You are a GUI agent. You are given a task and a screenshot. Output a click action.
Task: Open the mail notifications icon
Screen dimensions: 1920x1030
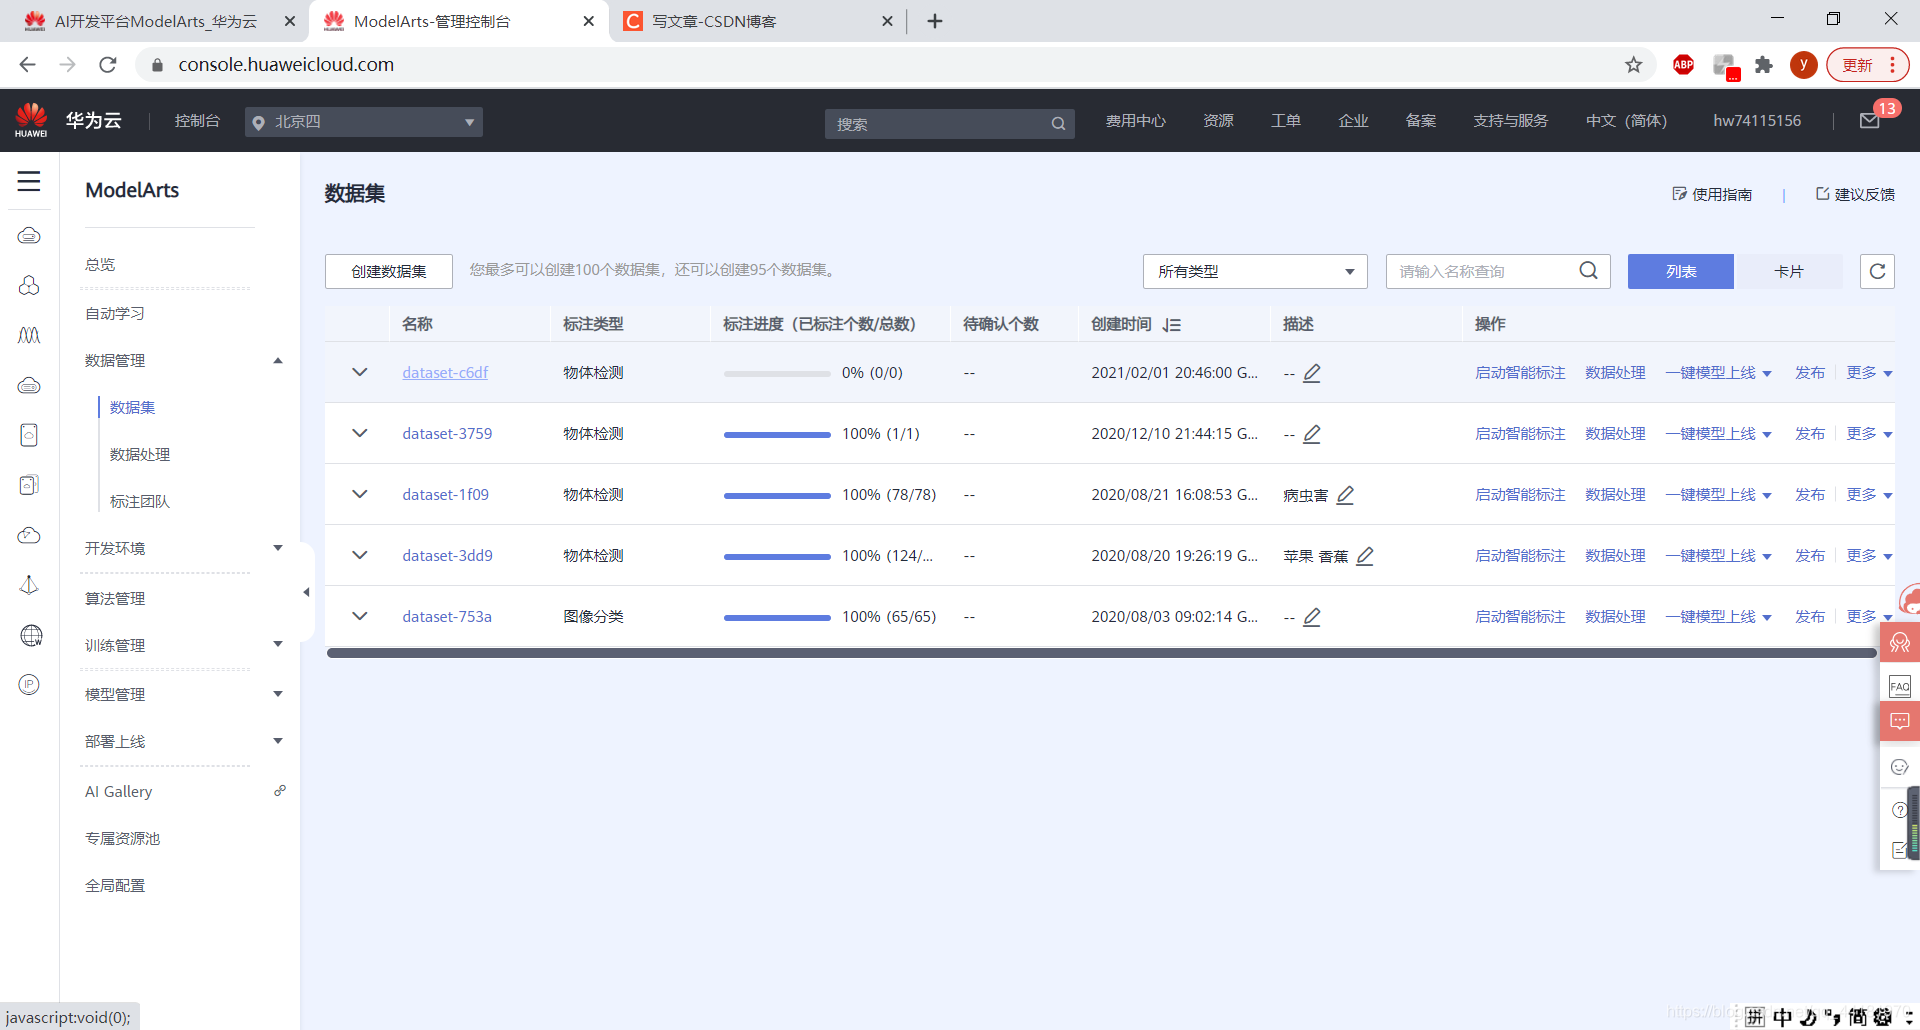point(1869,121)
